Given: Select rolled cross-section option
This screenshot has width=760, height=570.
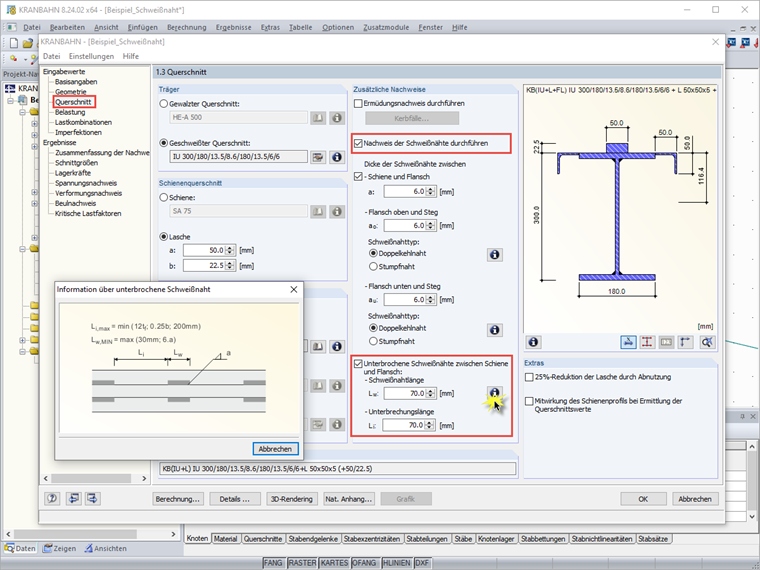Looking at the screenshot, I should (164, 104).
